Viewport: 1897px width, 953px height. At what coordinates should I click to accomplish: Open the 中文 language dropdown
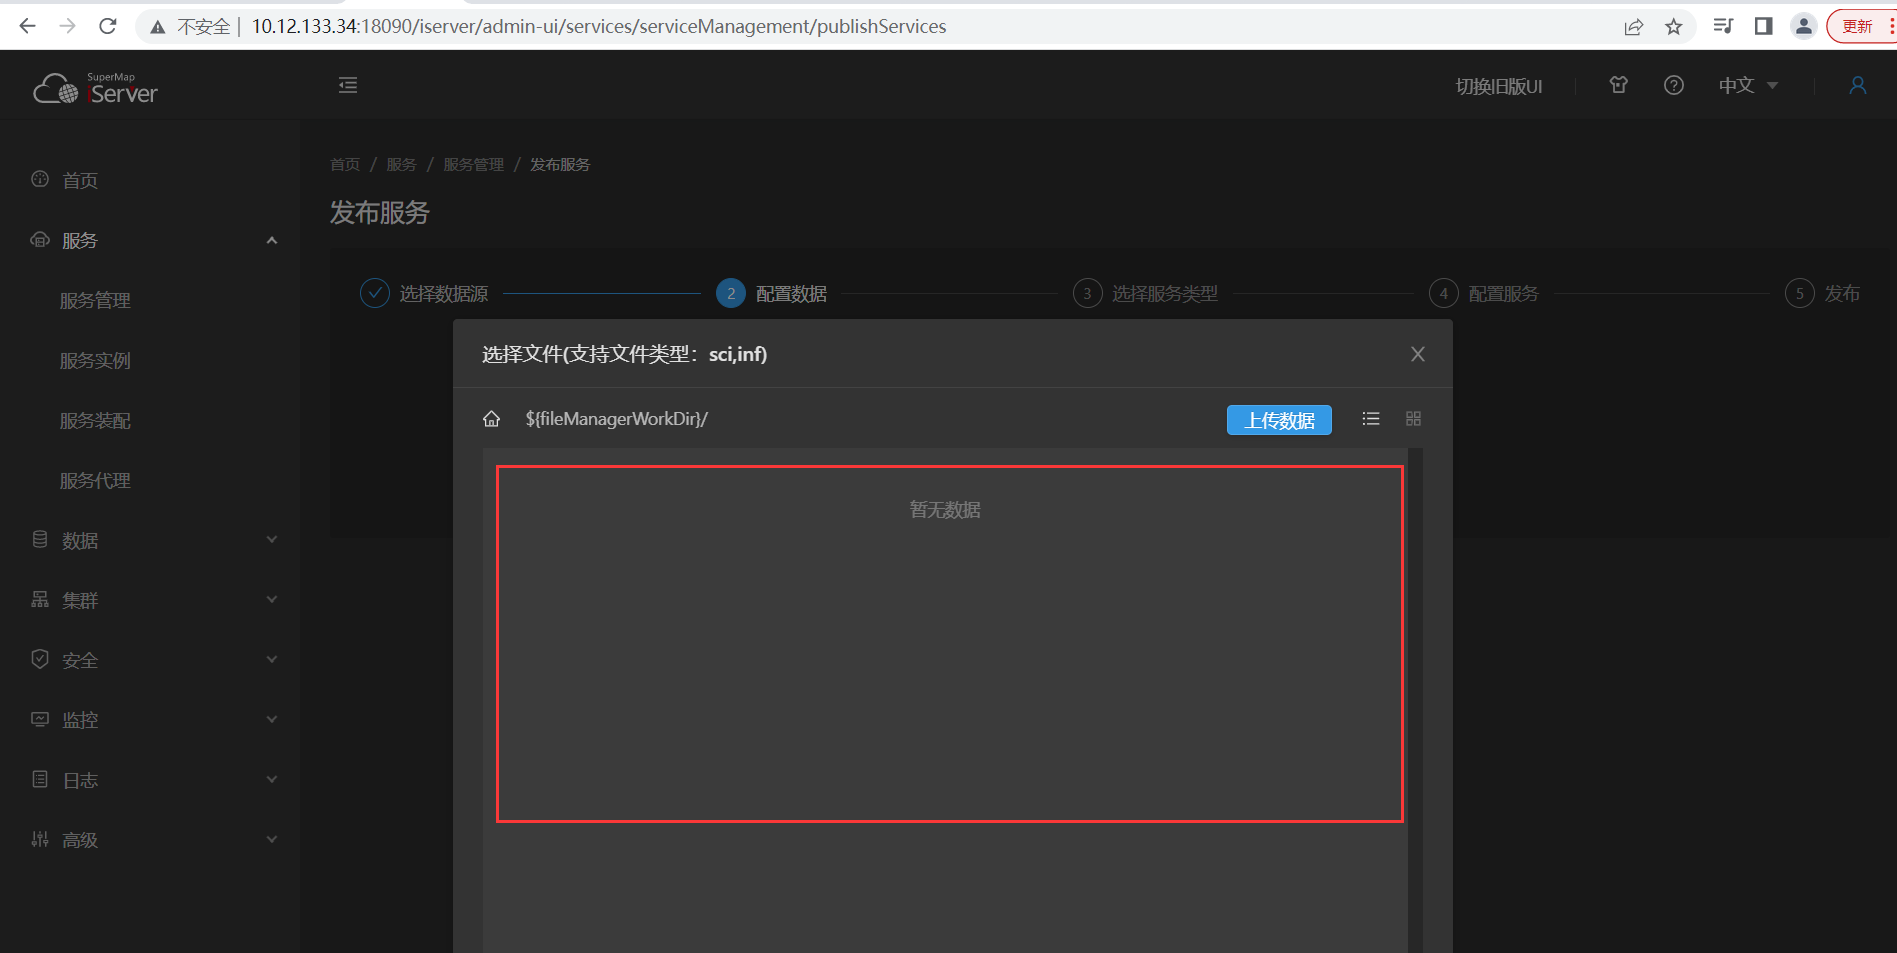1747,86
